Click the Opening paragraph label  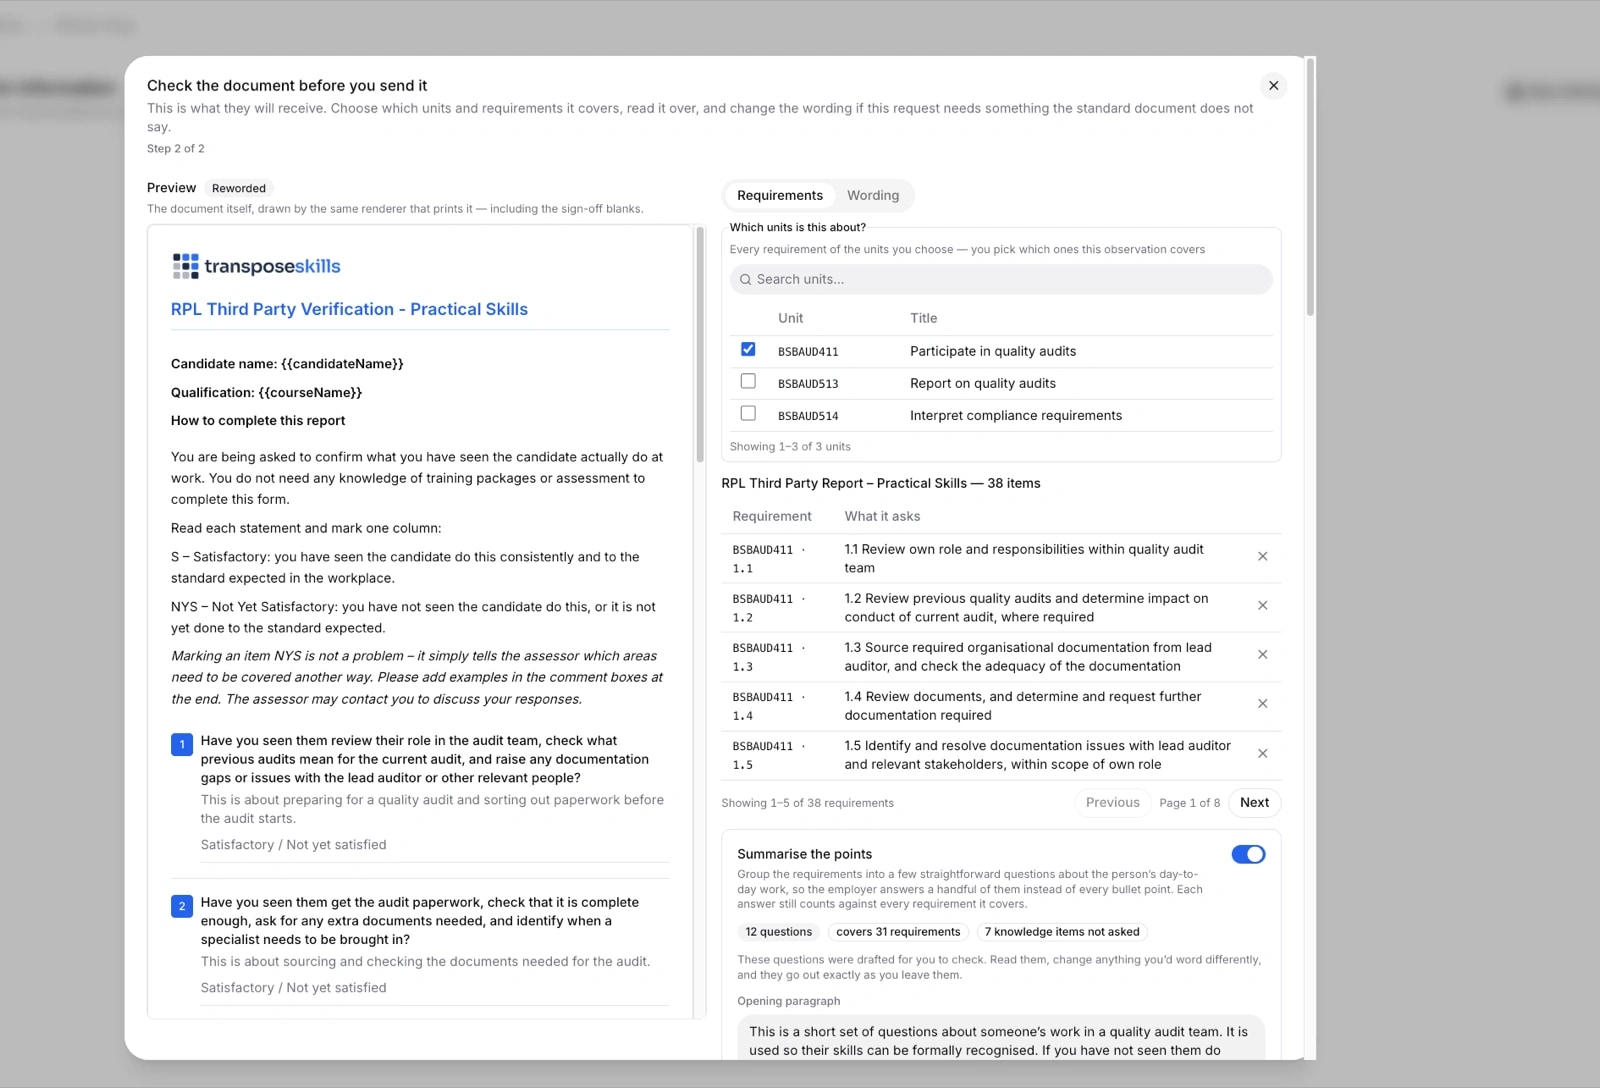pos(788,1001)
